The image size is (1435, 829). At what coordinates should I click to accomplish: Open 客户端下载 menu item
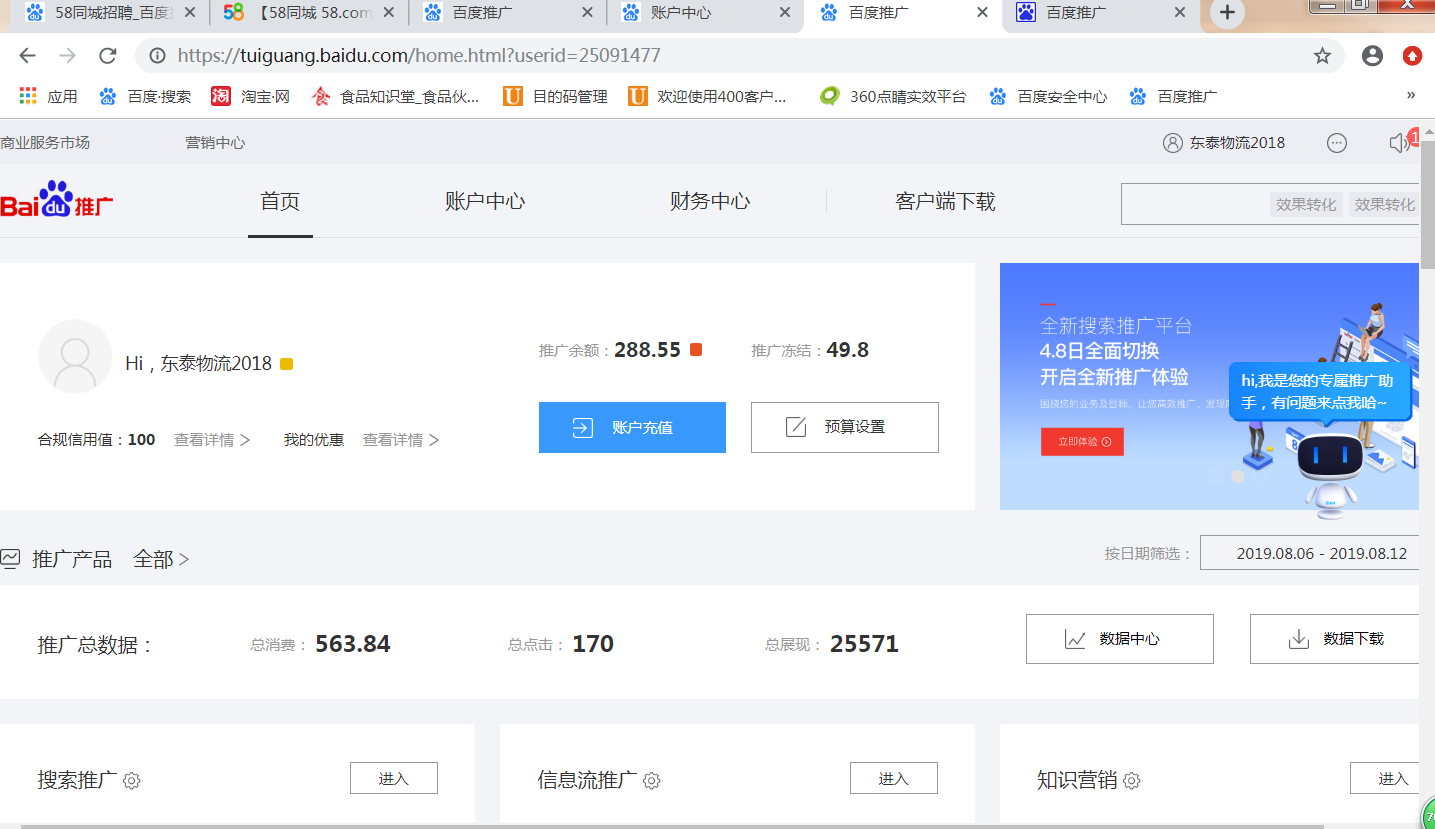coord(945,201)
